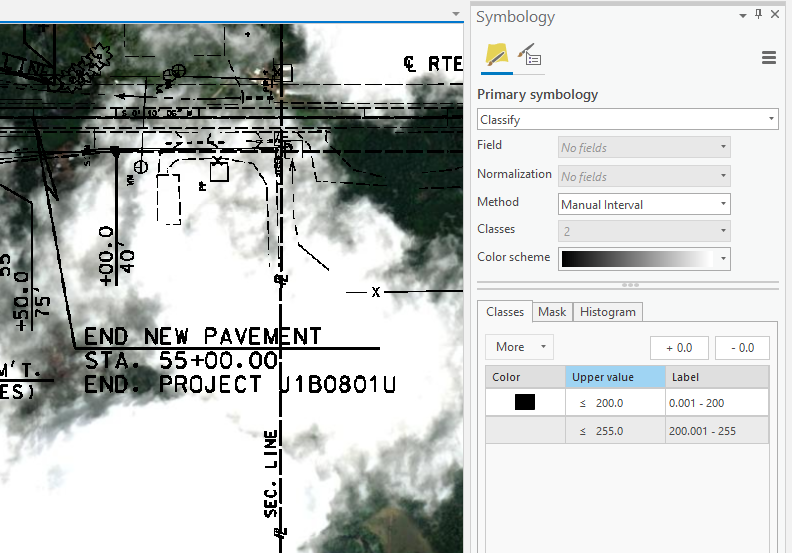Open the Classes count dropdown
The height and width of the screenshot is (553, 792).
pos(644,231)
